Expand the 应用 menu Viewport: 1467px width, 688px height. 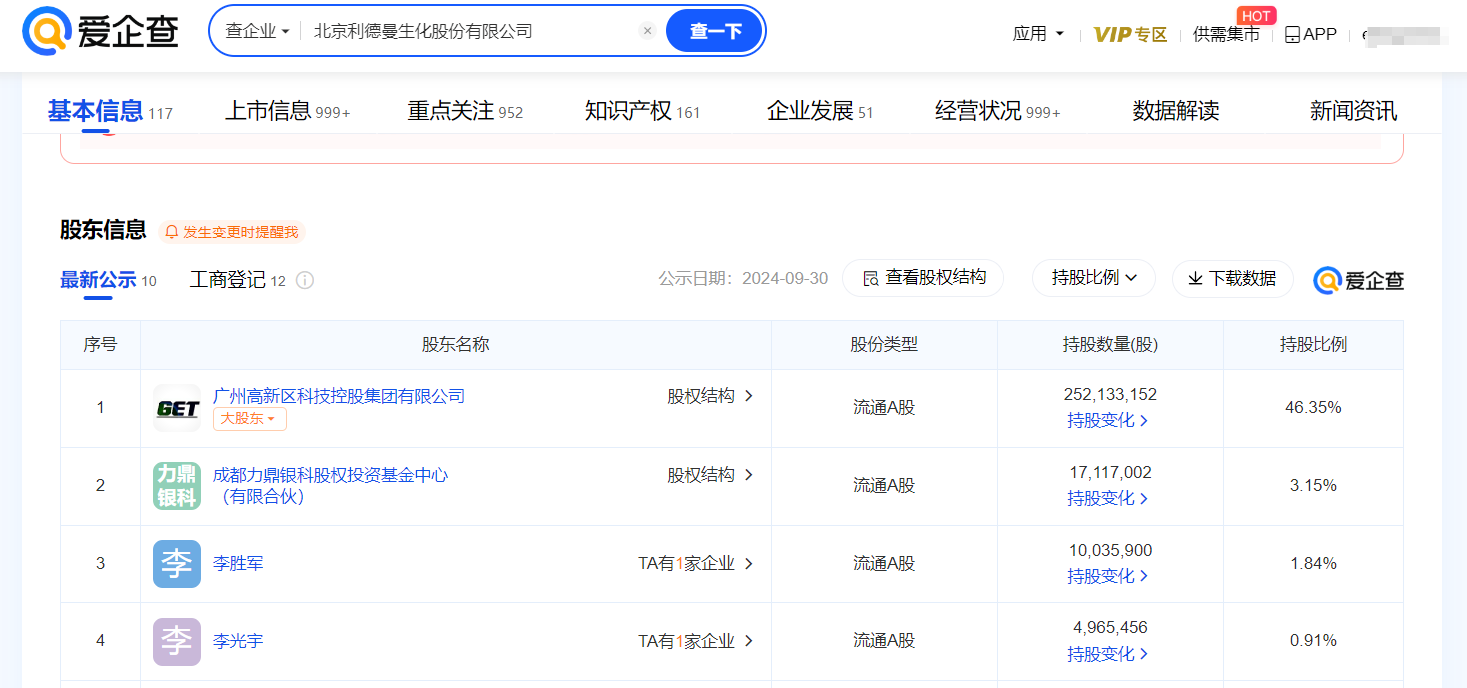1038,34
